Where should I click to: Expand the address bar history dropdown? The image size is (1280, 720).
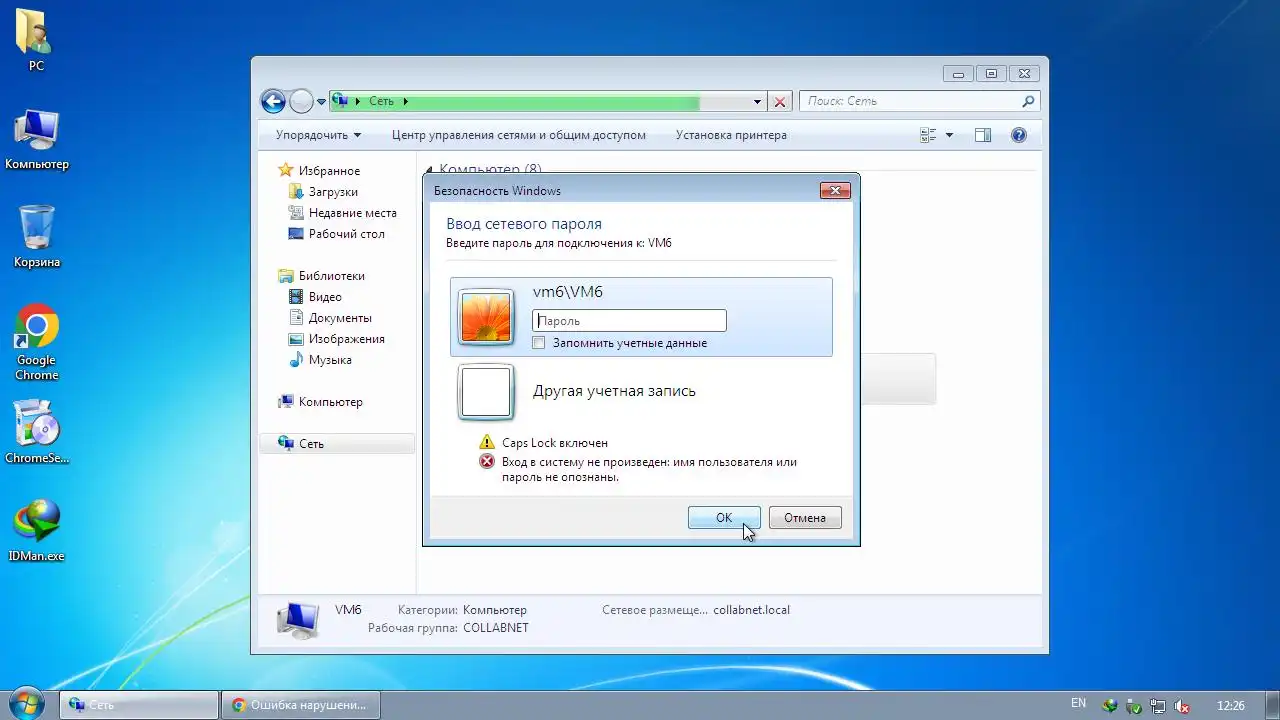click(757, 101)
